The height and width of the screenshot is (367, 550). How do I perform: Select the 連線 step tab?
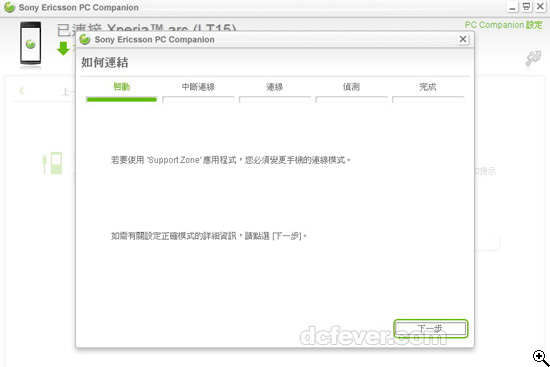275,87
